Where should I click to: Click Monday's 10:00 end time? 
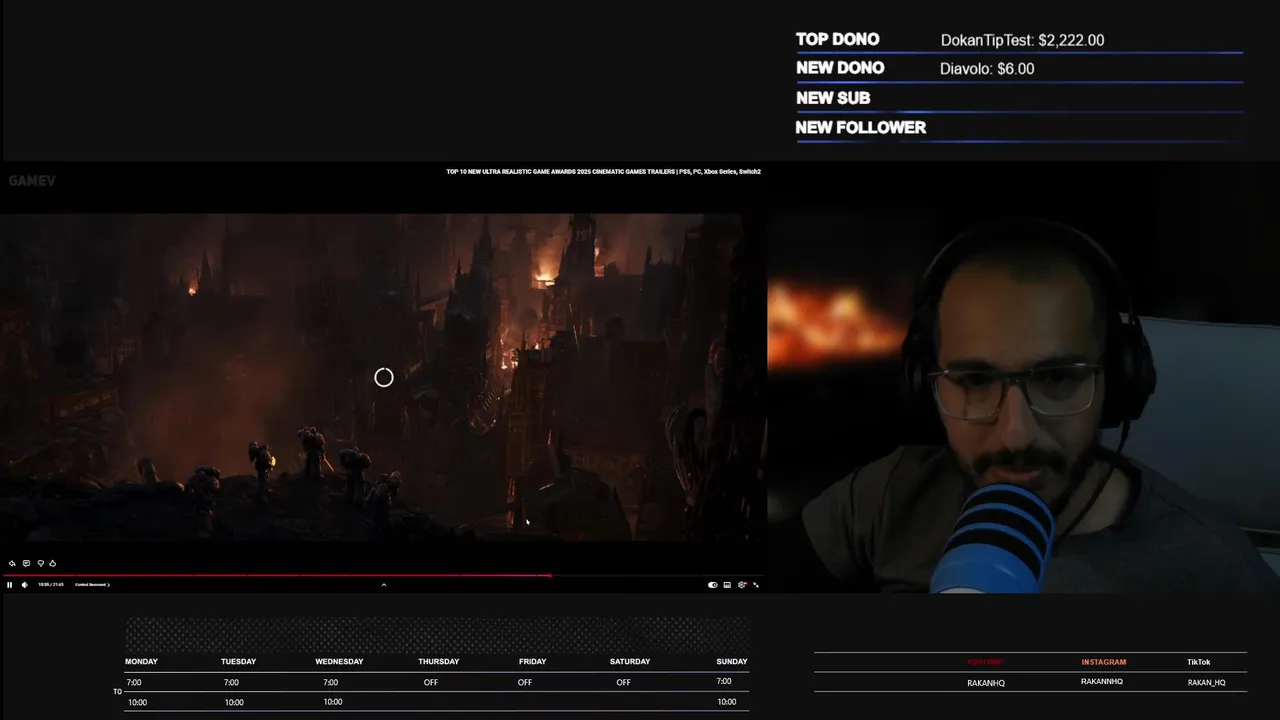click(137, 702)
